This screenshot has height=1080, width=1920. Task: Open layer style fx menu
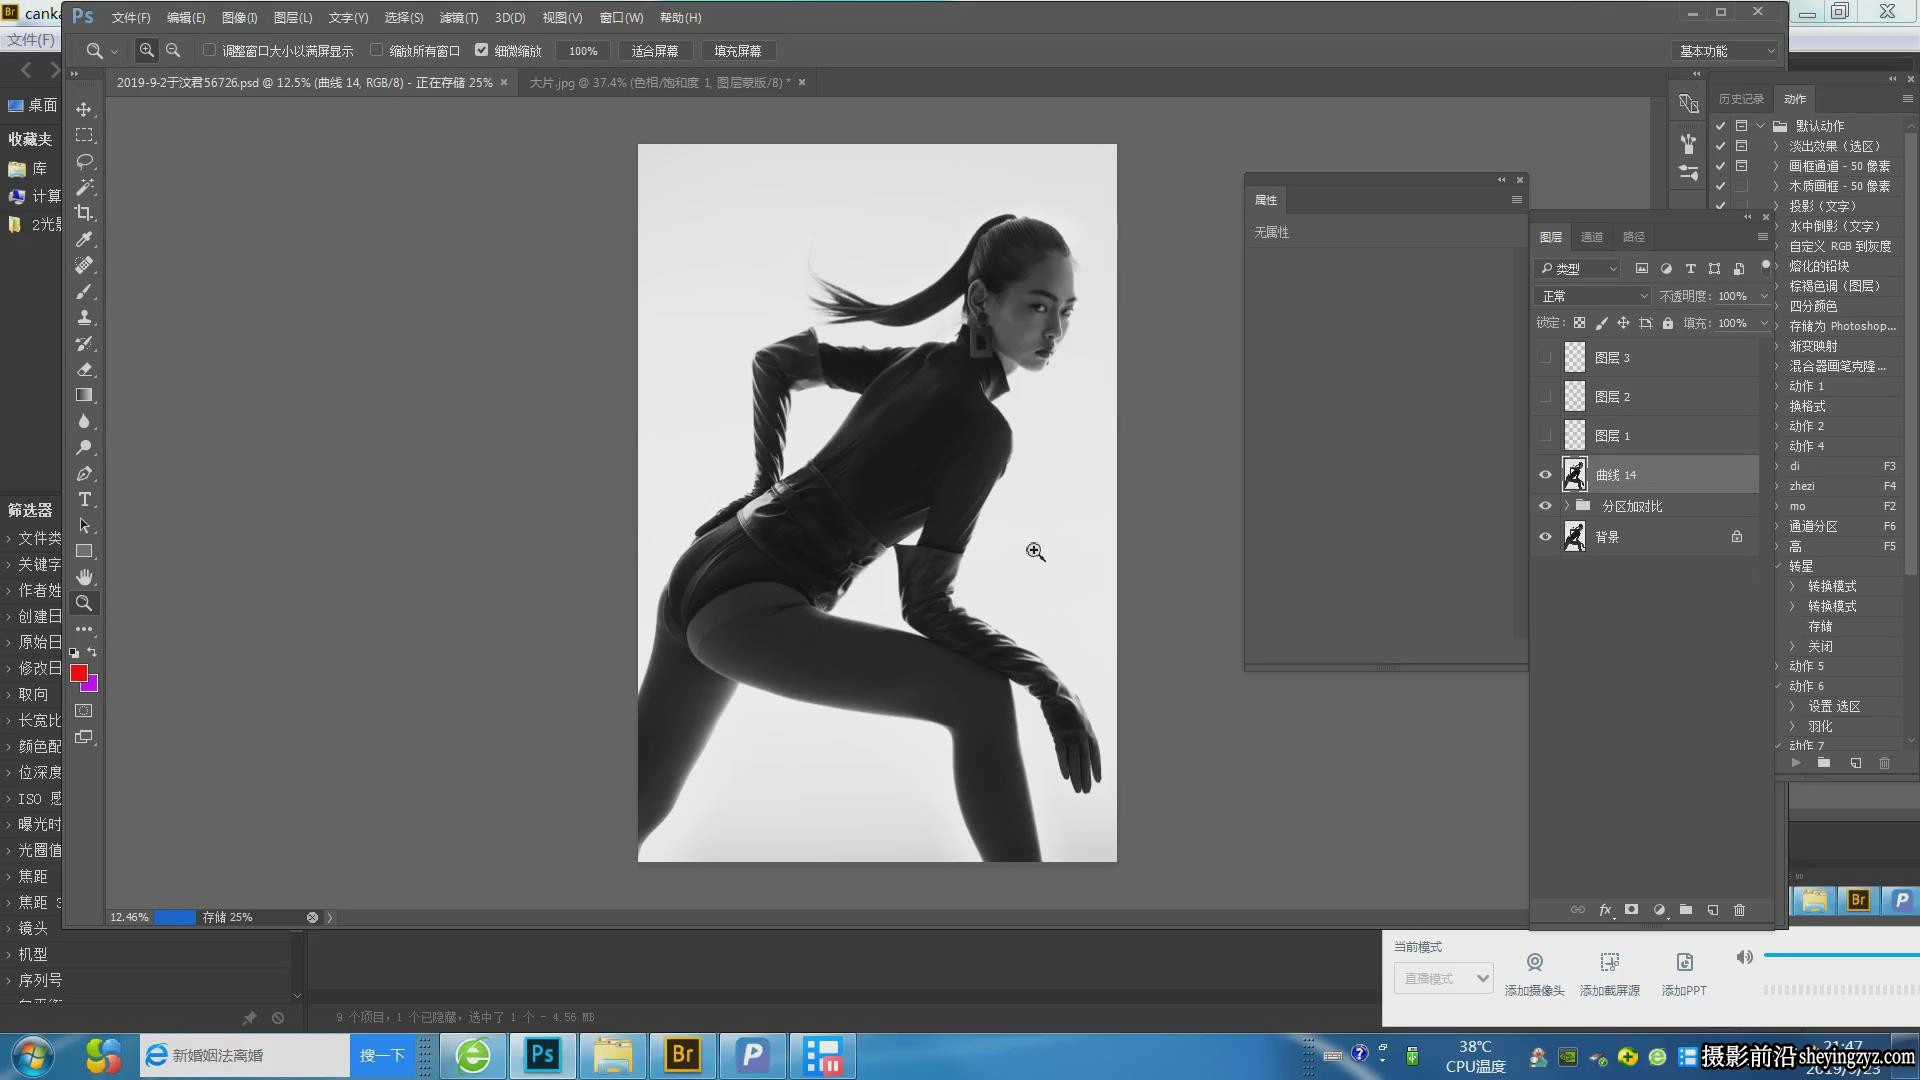(x=1605, y=910)
